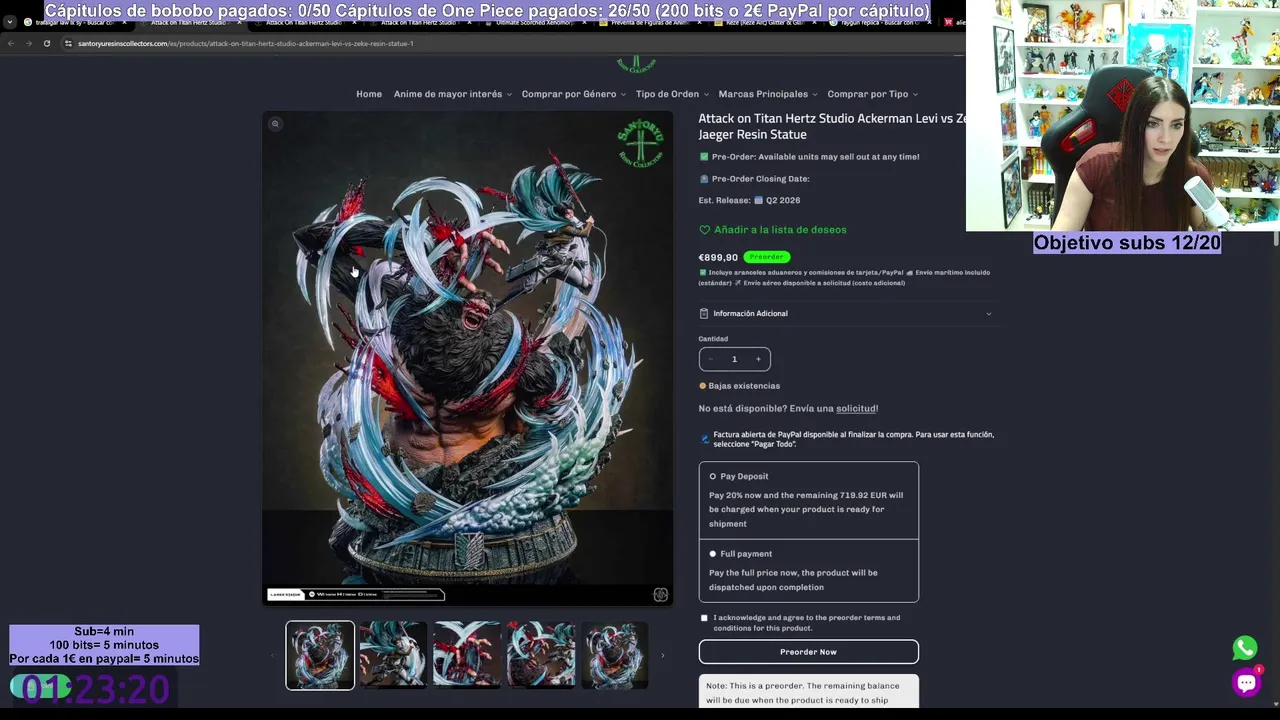1280x720 pixels.
Task: Click the main product statue image
Action: (x=467, y=358)
